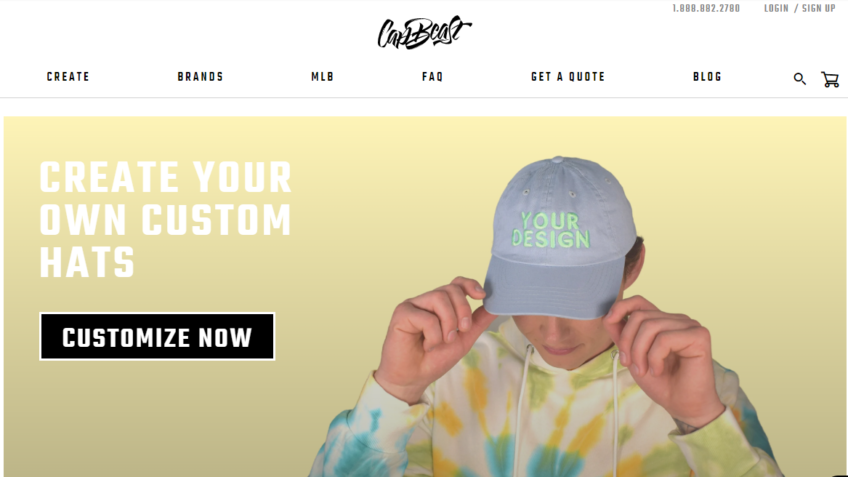This screenshot has height=477, width=848.
Task: Click the blue cap in hero image
Action: (560, 238)
